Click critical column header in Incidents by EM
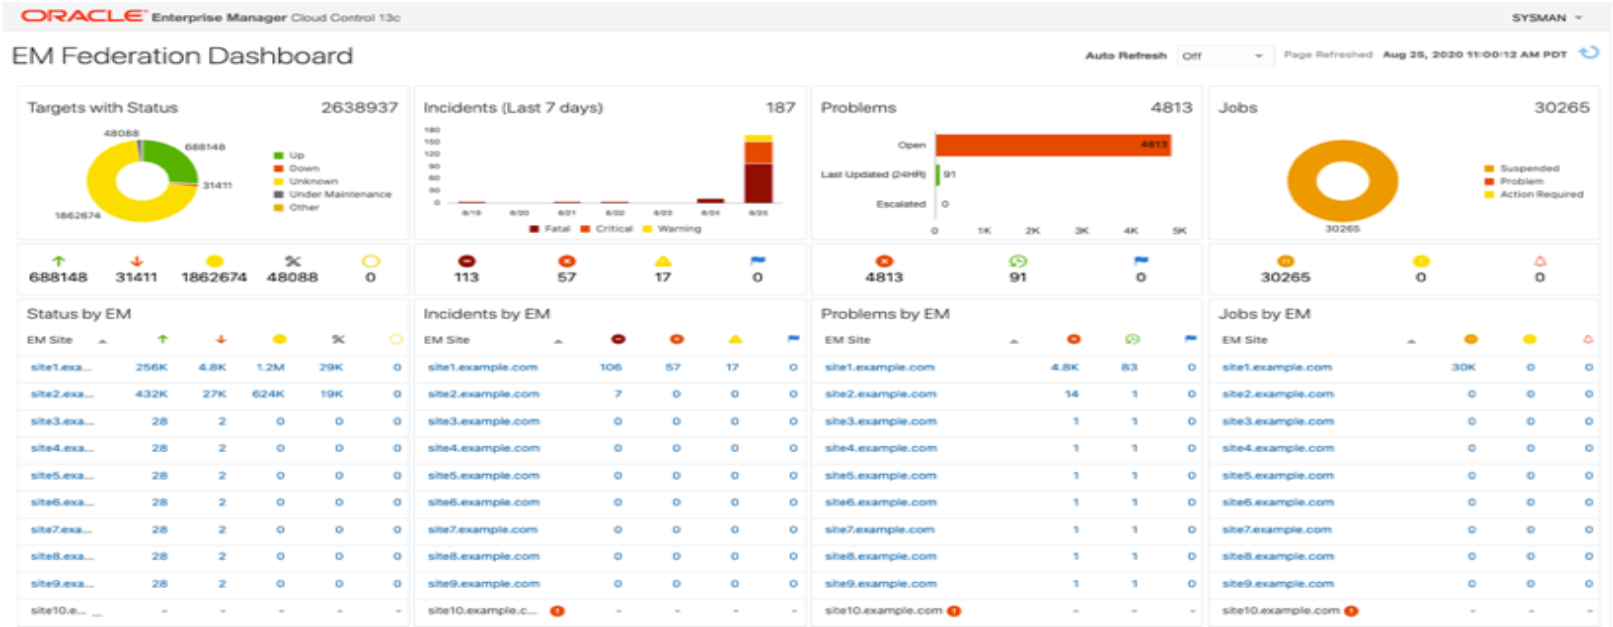This screenshot has height=627, width=1613. point(677,340)
